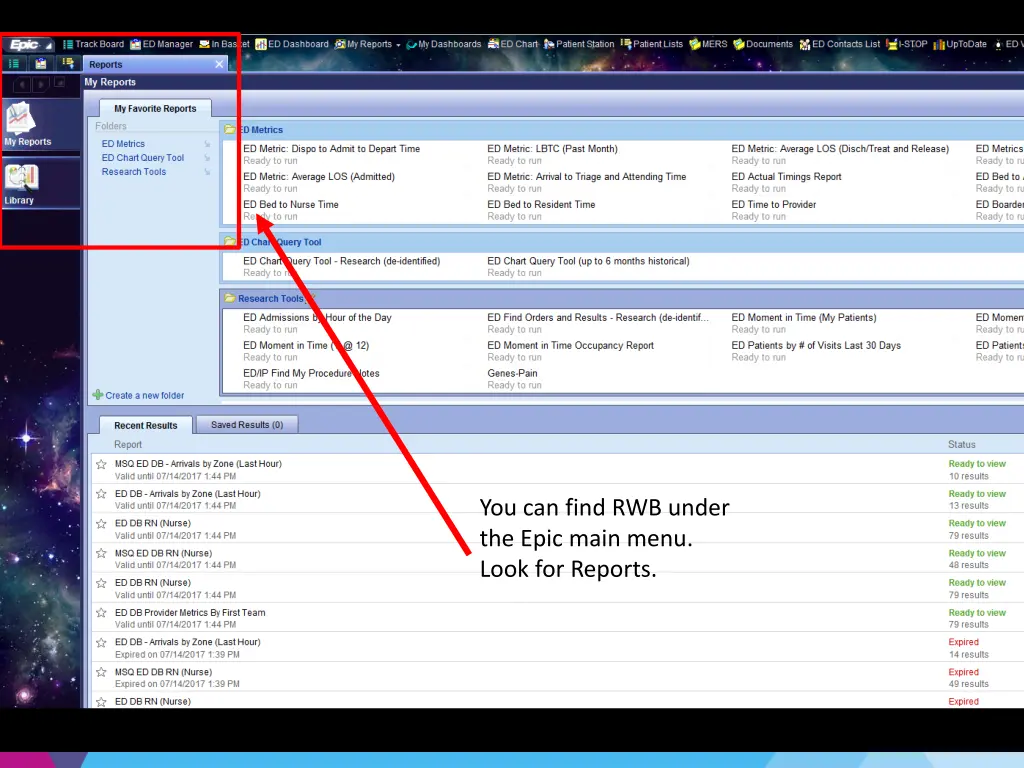Click the Report column header

tap(128, 444)
